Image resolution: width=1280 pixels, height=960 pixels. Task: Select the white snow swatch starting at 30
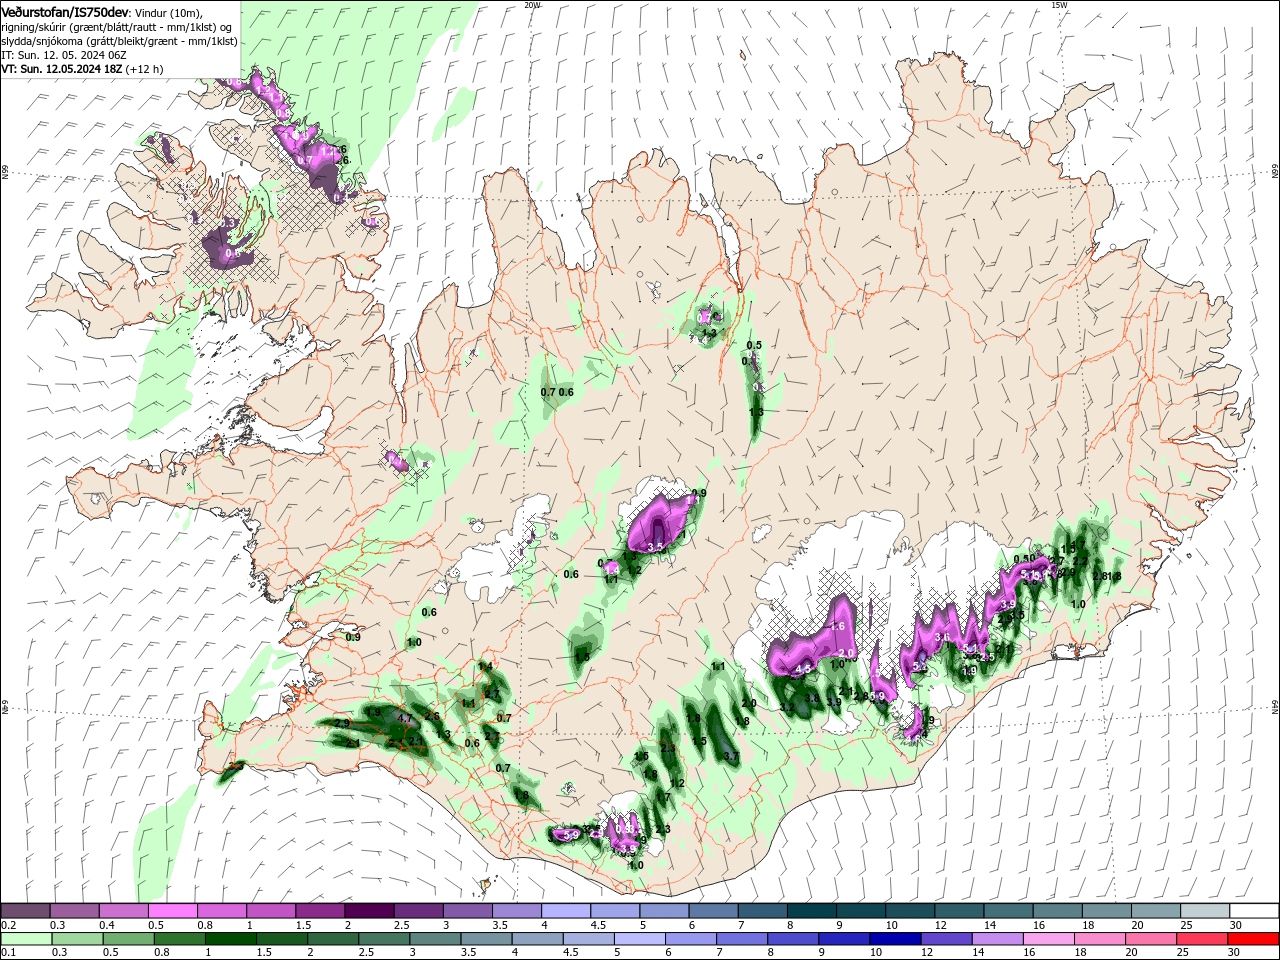click(x=1253, y=911)
